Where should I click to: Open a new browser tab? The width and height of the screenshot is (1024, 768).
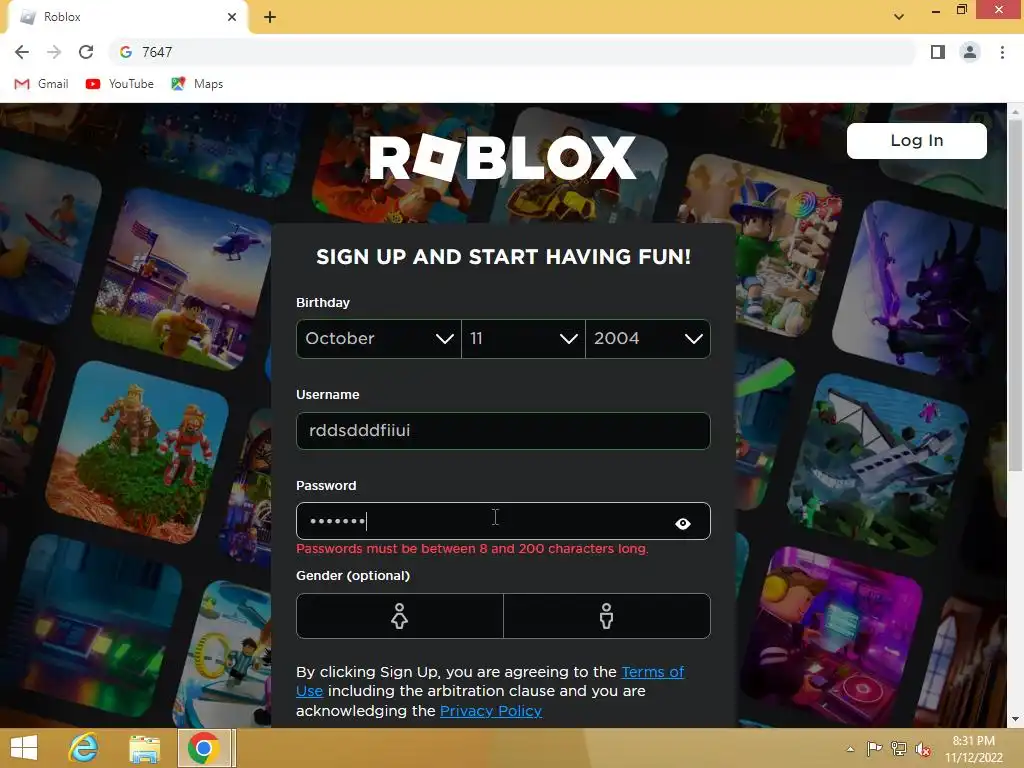click(x=270, y=17)
